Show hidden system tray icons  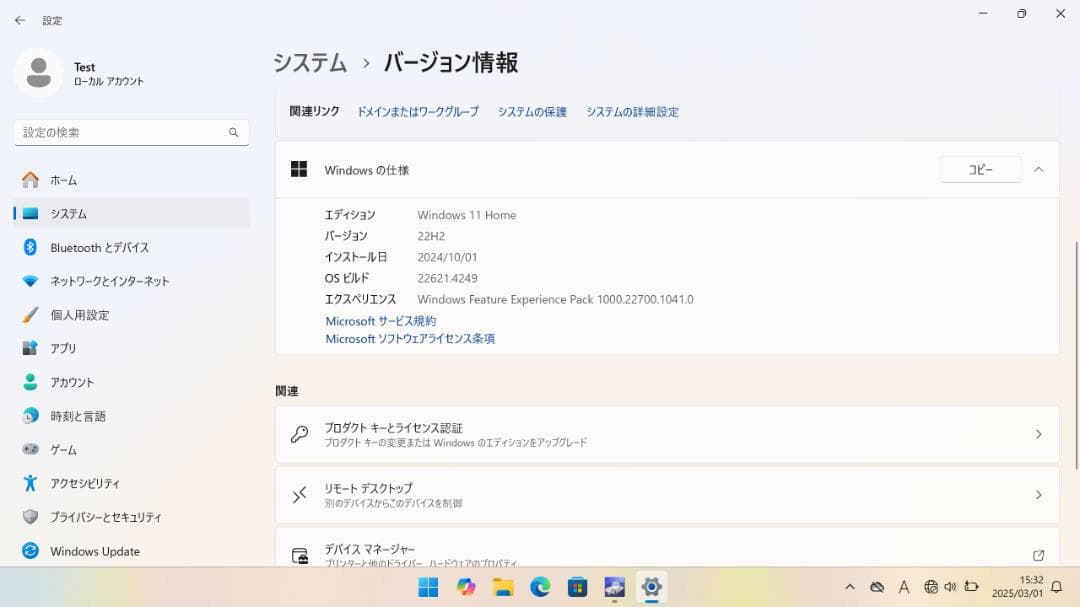(x=850, y=587)
